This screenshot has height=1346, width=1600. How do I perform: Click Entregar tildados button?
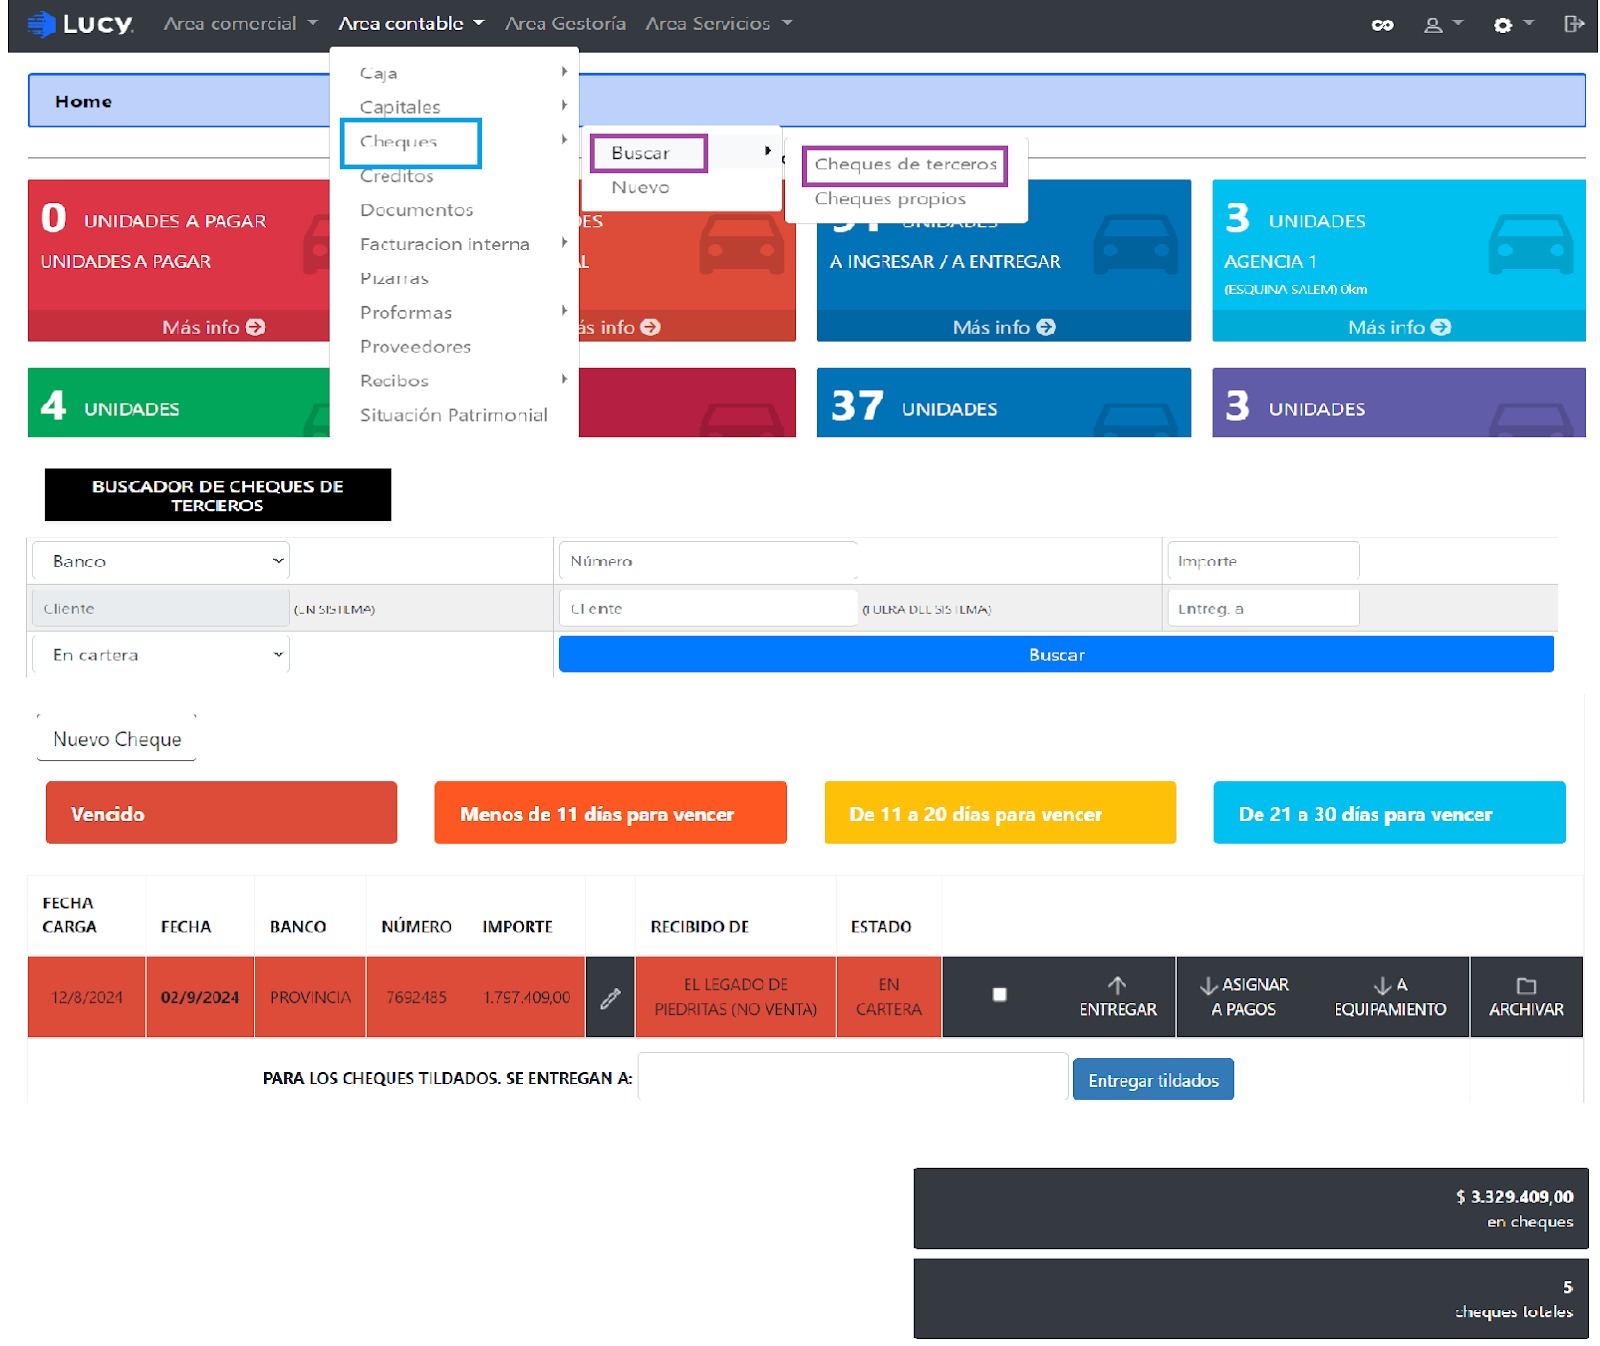(x=1153, y=1080)
